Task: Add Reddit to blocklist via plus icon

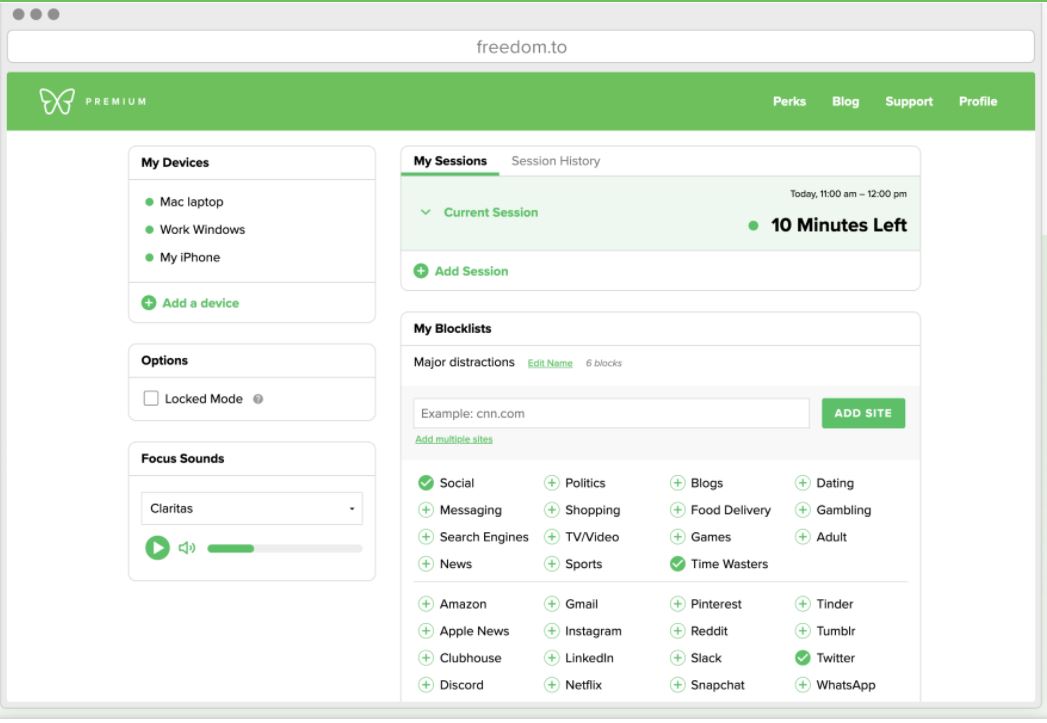Action: (x=677, y=631)
